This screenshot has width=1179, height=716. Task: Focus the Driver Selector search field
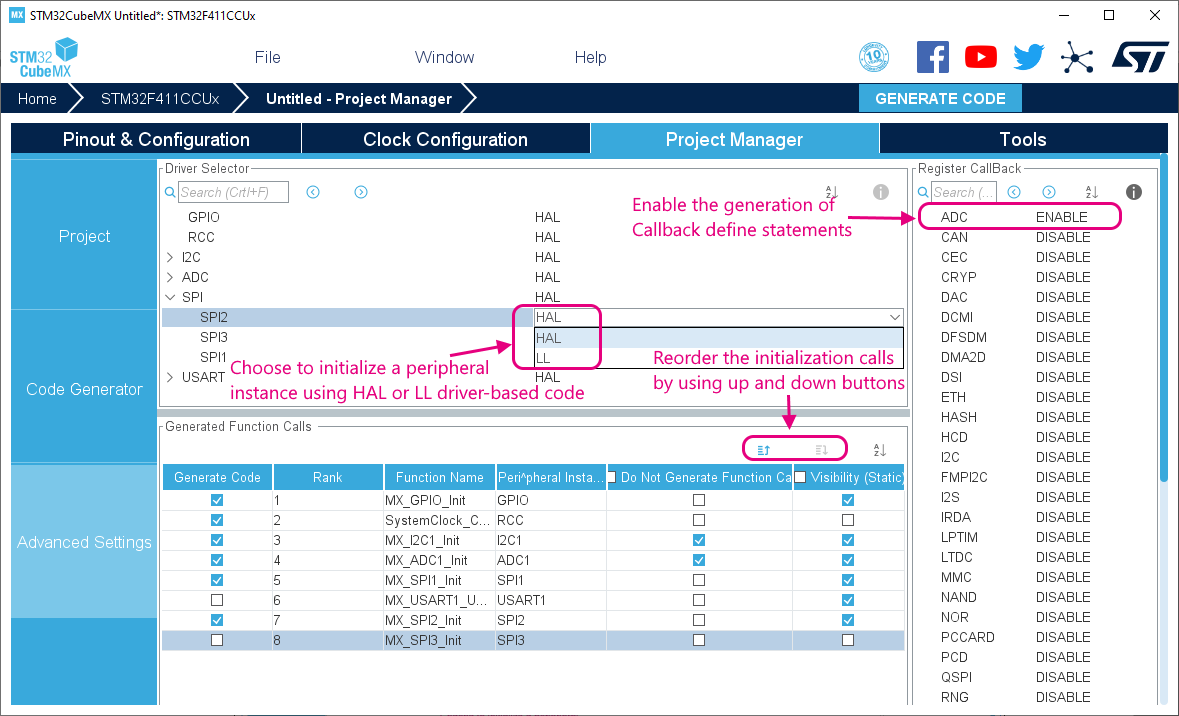click(x=234, y=193)
